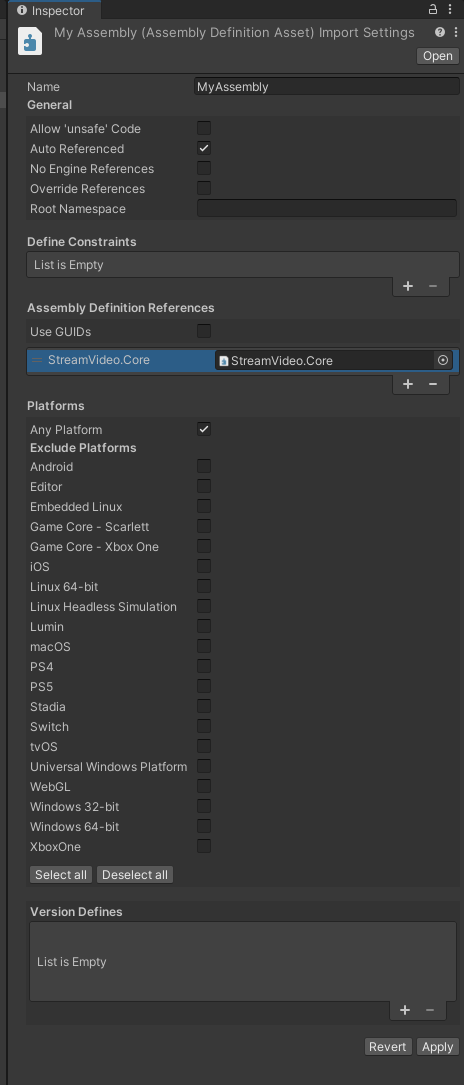The height and width of the screenshot is (1085, 464).
Task: Exclude the Android platform
Action: [x=204, y=466]
